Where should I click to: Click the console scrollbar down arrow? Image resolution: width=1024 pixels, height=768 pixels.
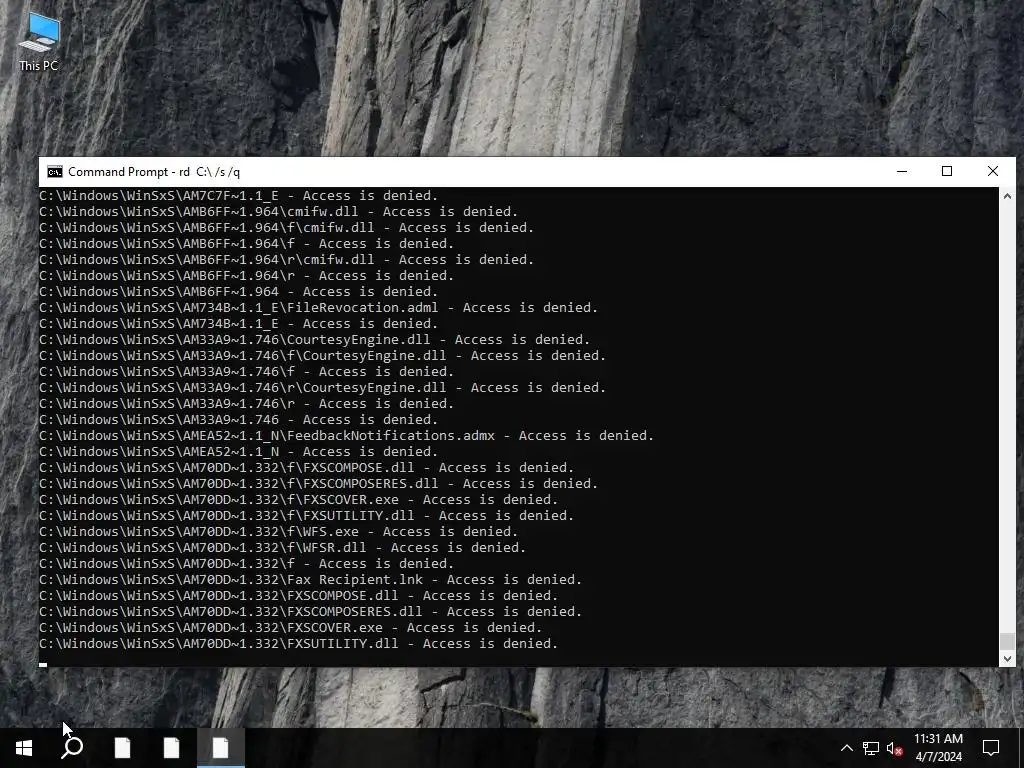[x=1007, y=659]
